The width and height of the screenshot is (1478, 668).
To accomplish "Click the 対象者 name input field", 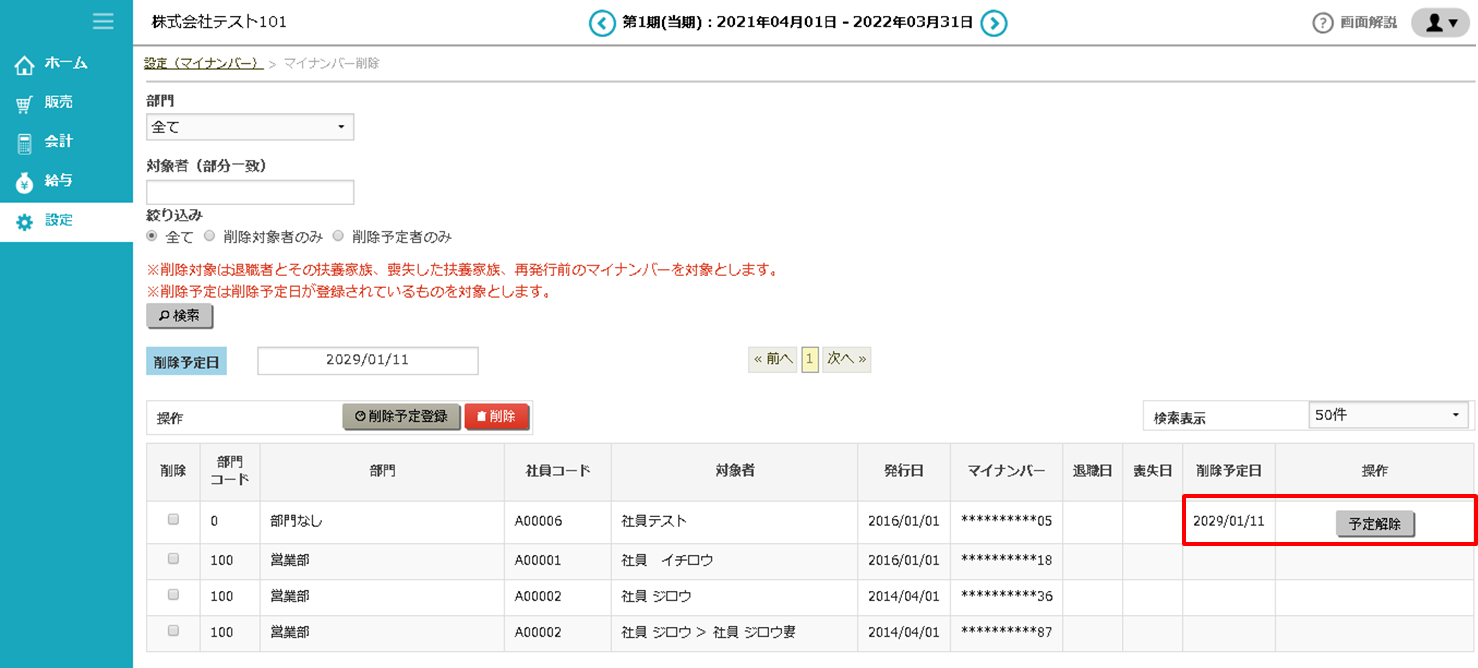I will (250, 192).
